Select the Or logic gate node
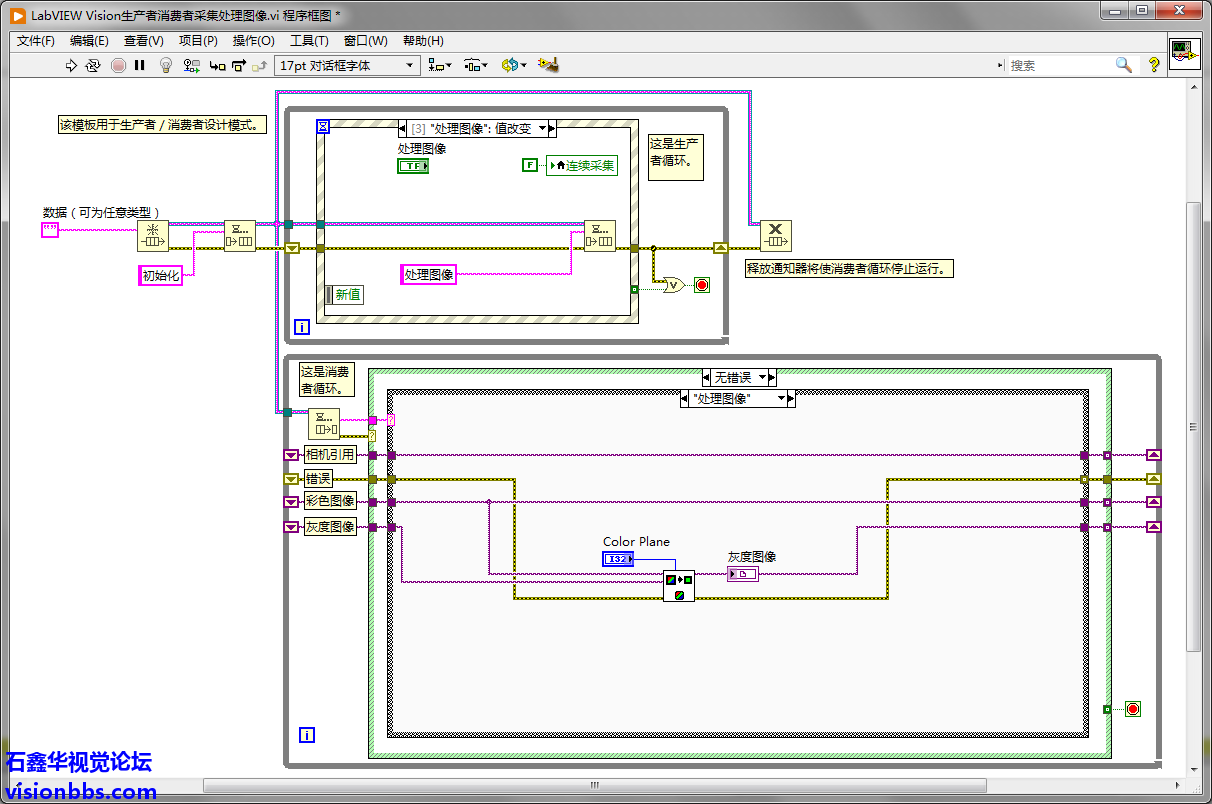 point(674,285)
